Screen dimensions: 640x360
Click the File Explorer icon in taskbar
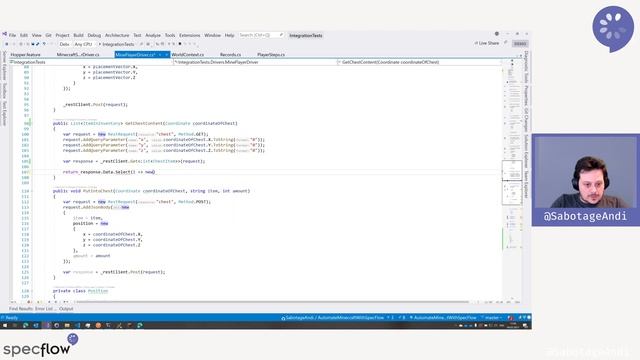[x=67, y=325]
